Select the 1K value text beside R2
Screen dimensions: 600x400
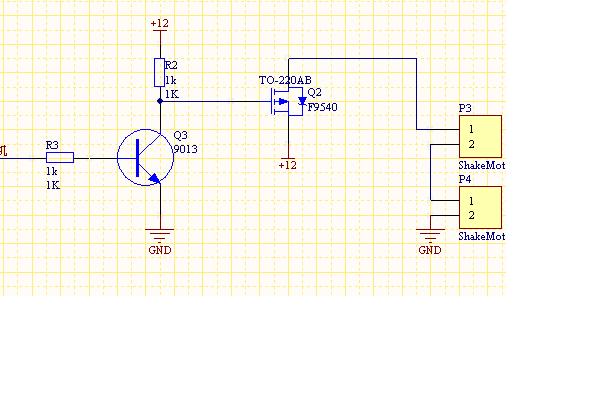[x=172, y=94]
